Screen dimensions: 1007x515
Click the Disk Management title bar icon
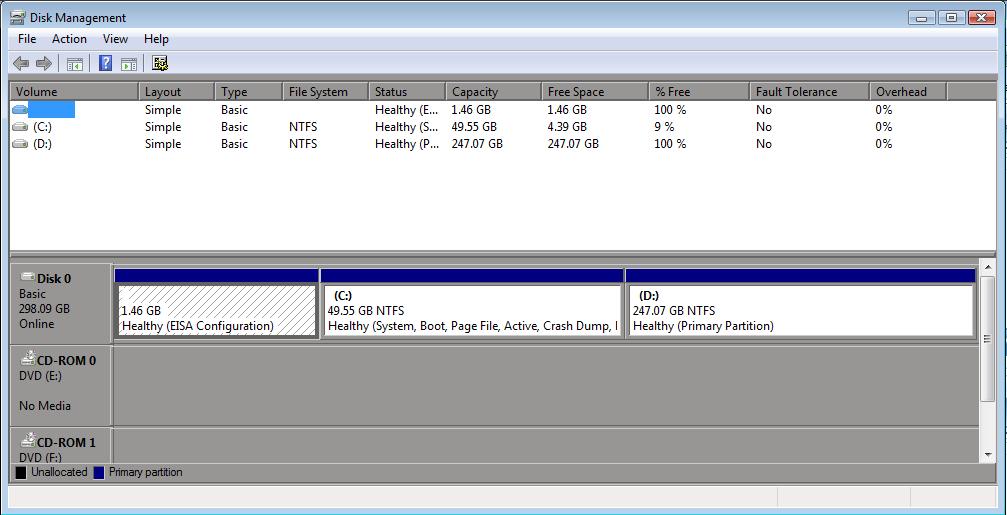click(x=18, y=17)
